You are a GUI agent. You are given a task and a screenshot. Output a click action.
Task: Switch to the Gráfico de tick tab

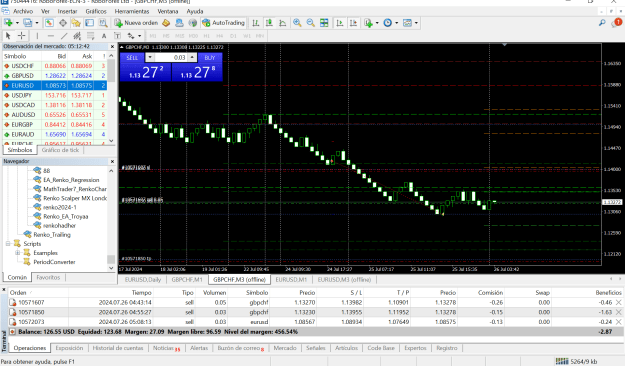pos(60,150)
